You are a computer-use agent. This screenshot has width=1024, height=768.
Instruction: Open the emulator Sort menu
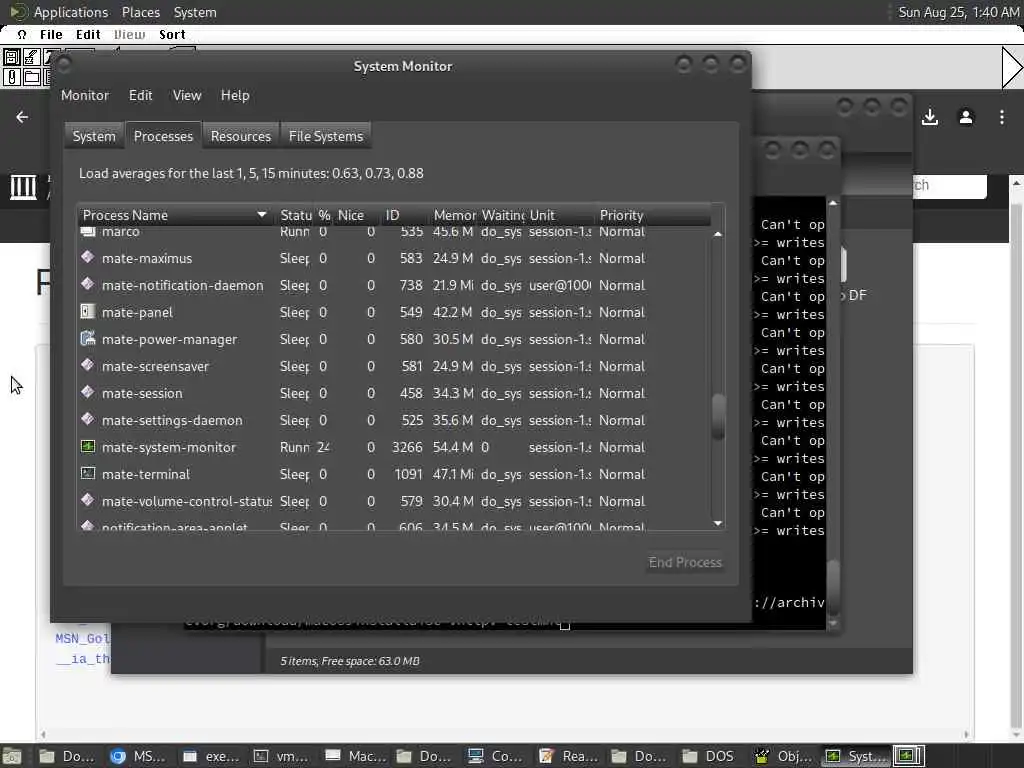tap(172, 35)
